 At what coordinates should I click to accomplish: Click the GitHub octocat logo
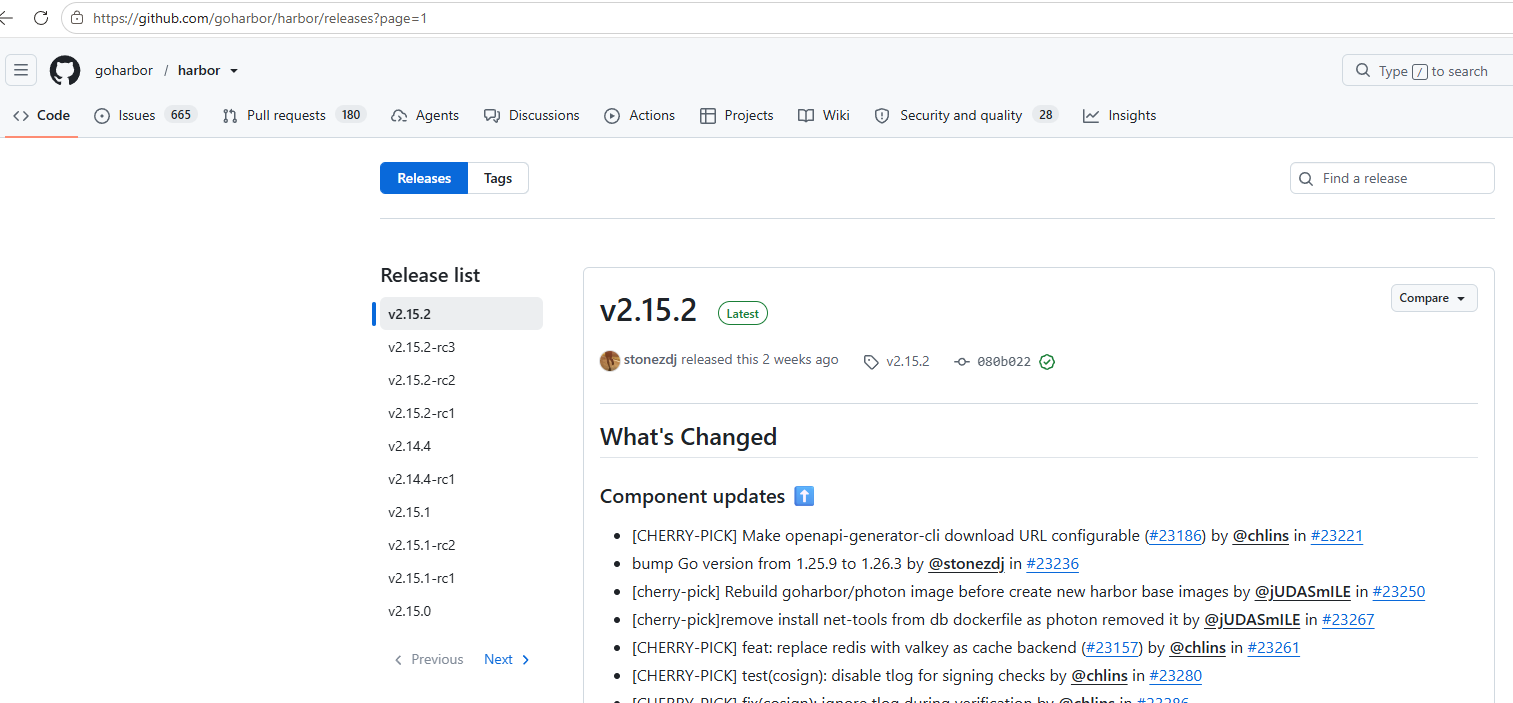tap(65, 70)
